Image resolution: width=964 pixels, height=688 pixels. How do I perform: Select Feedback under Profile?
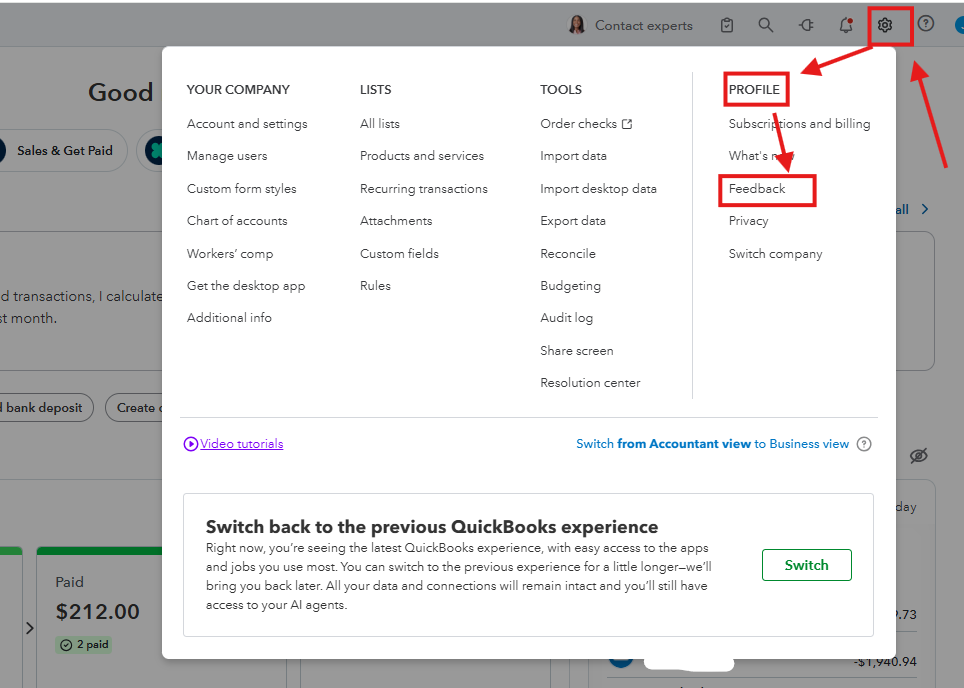point(757,189)
